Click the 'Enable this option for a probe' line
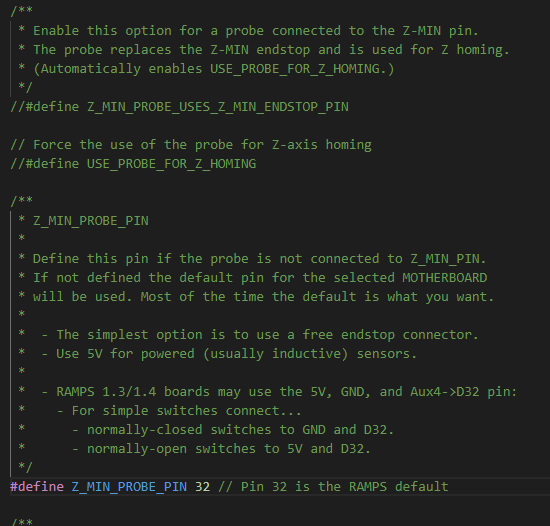 (x=248, y=31)
